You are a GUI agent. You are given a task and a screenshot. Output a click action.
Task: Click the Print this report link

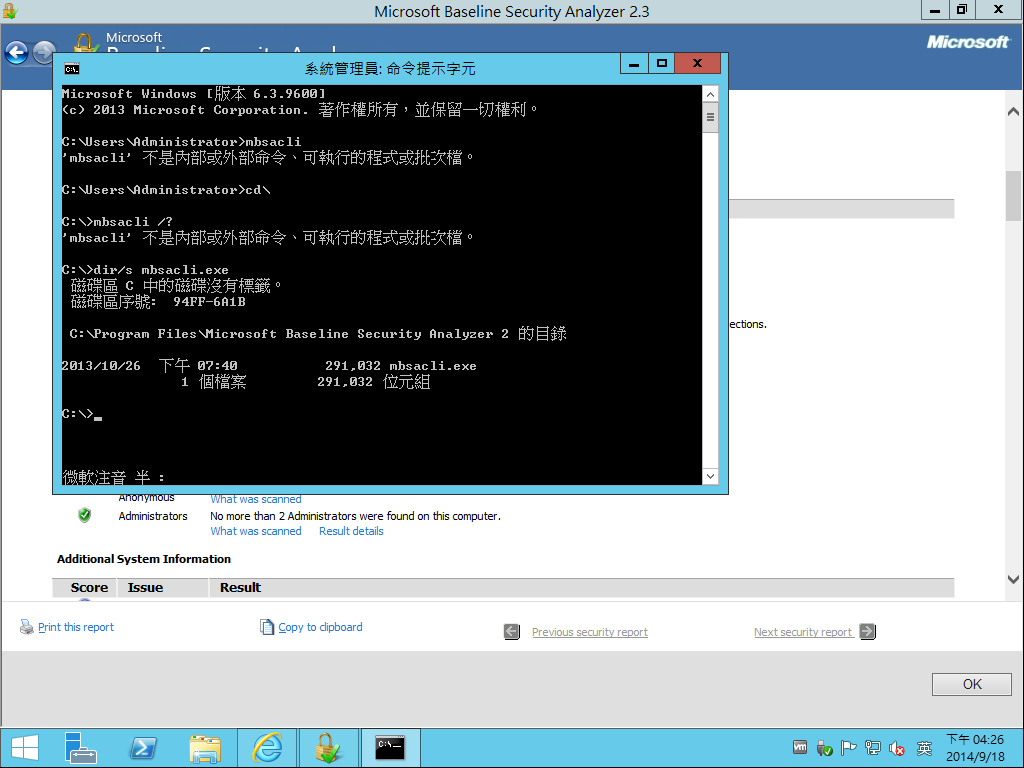pyautogui.click(x=76, y=627)
